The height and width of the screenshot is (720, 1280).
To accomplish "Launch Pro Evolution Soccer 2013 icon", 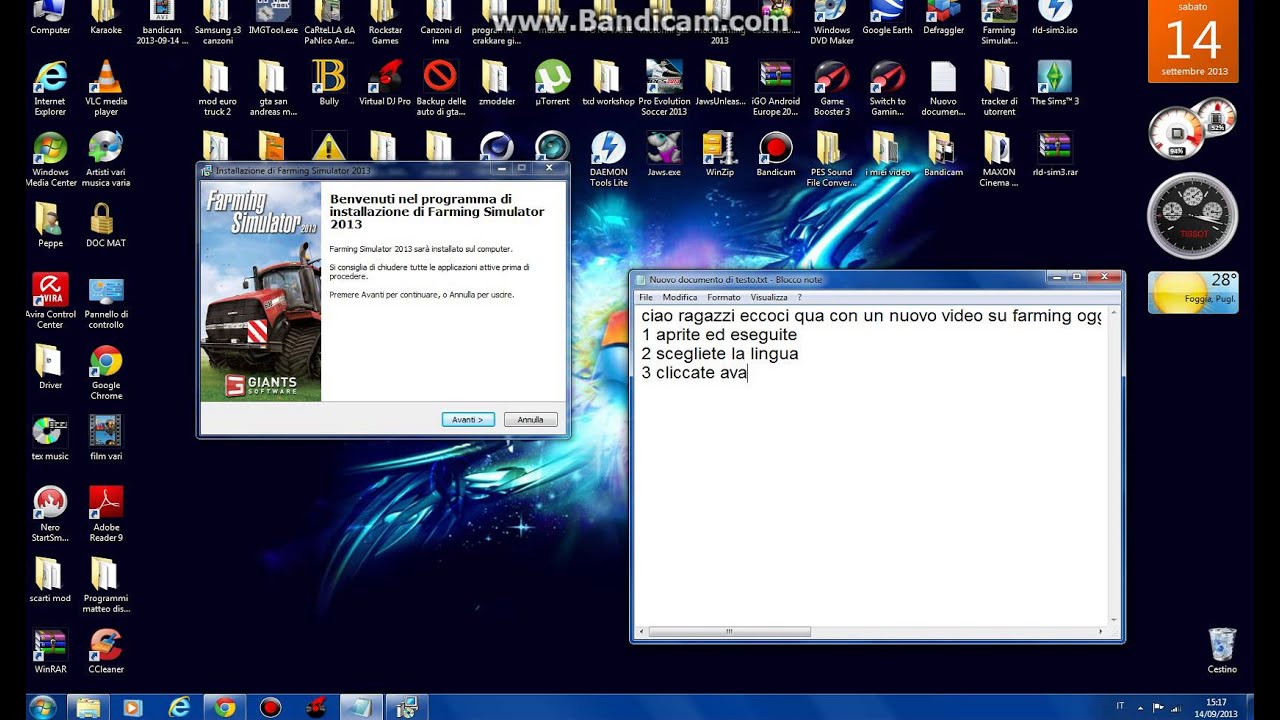I will pos(664,88).
